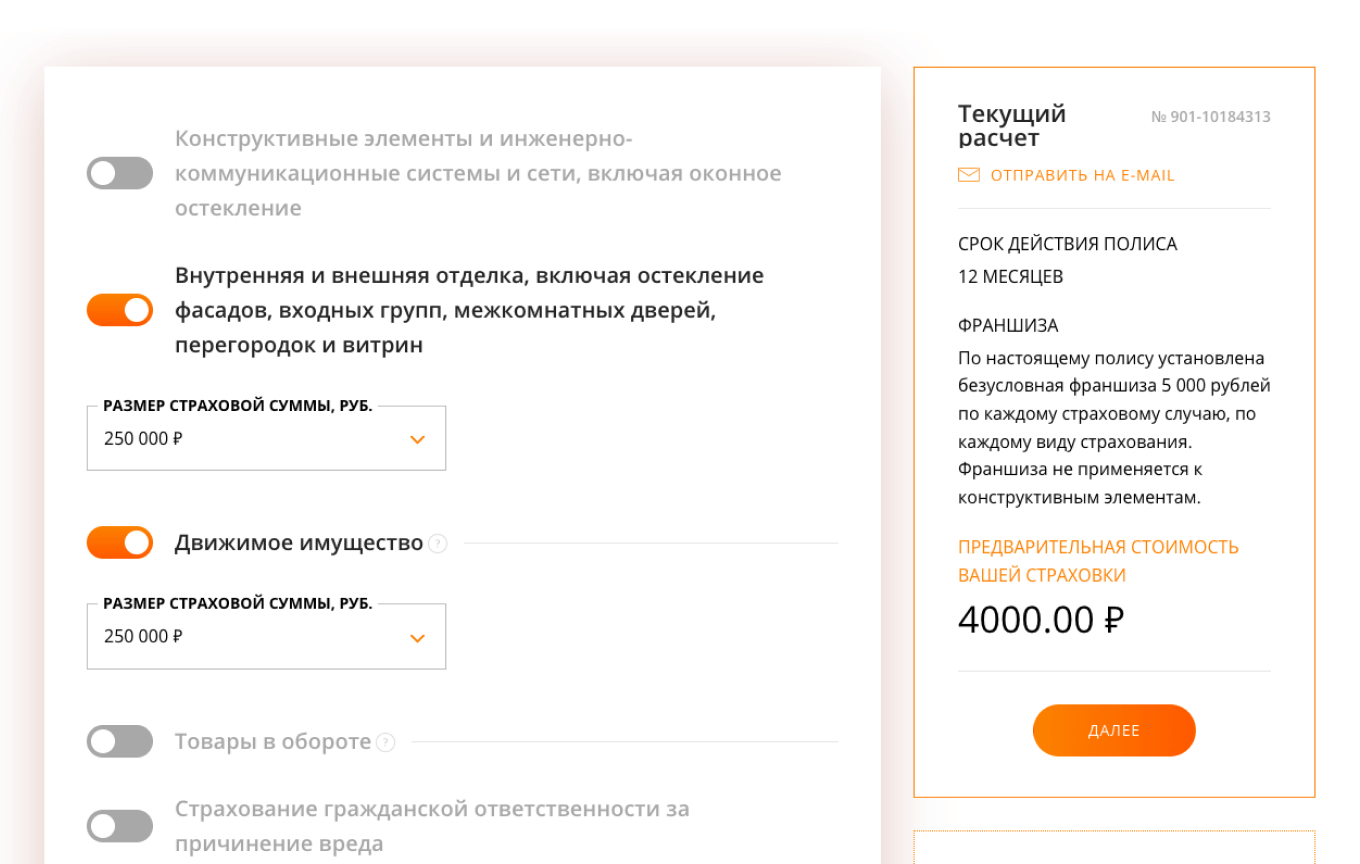Disable Внутренняя и внешняя отделка coverage
The height and width of the screenshot is (864, 1360).
click(119, 311)
